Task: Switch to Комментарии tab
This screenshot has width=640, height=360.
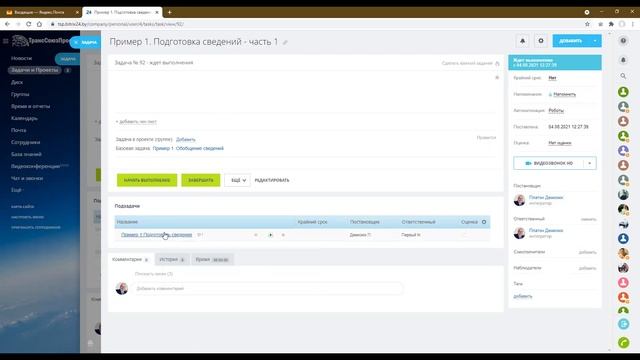Action: tap(130, 260)
